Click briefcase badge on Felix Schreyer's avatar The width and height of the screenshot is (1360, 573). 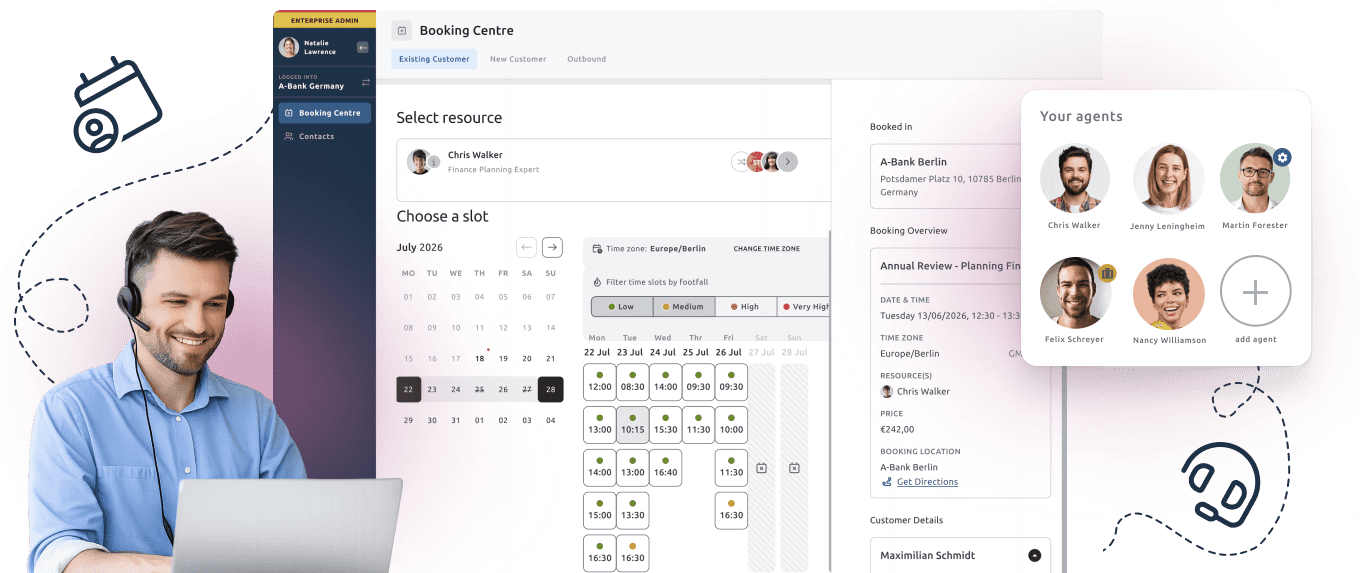1107,273
